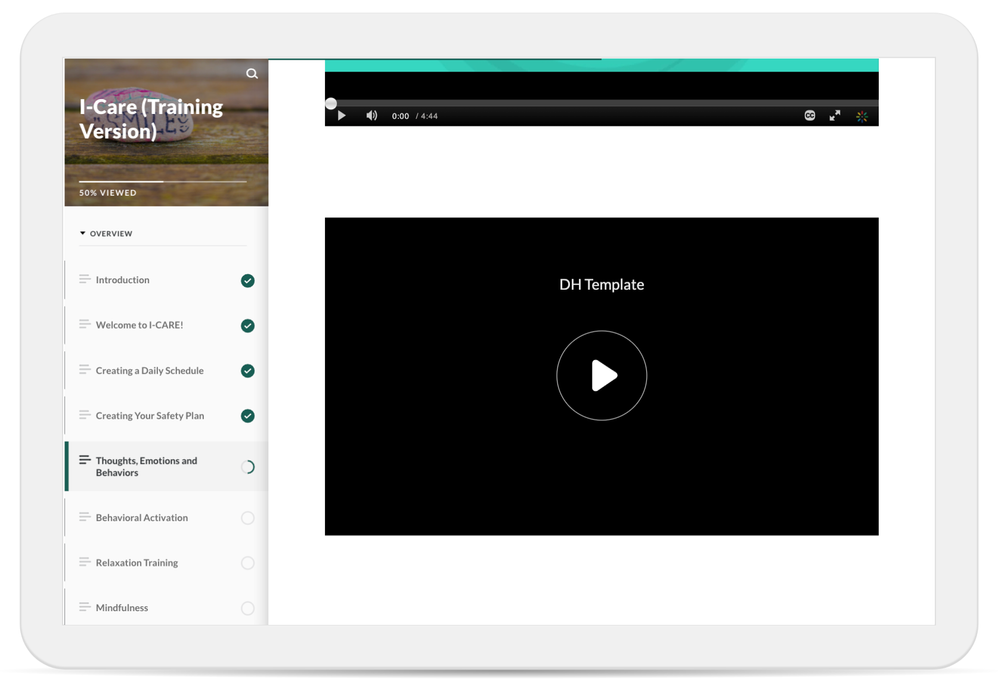This screenshot has width=998, height=687.
Task: Play the top video using small play button
Action: (x=342, y=116)
